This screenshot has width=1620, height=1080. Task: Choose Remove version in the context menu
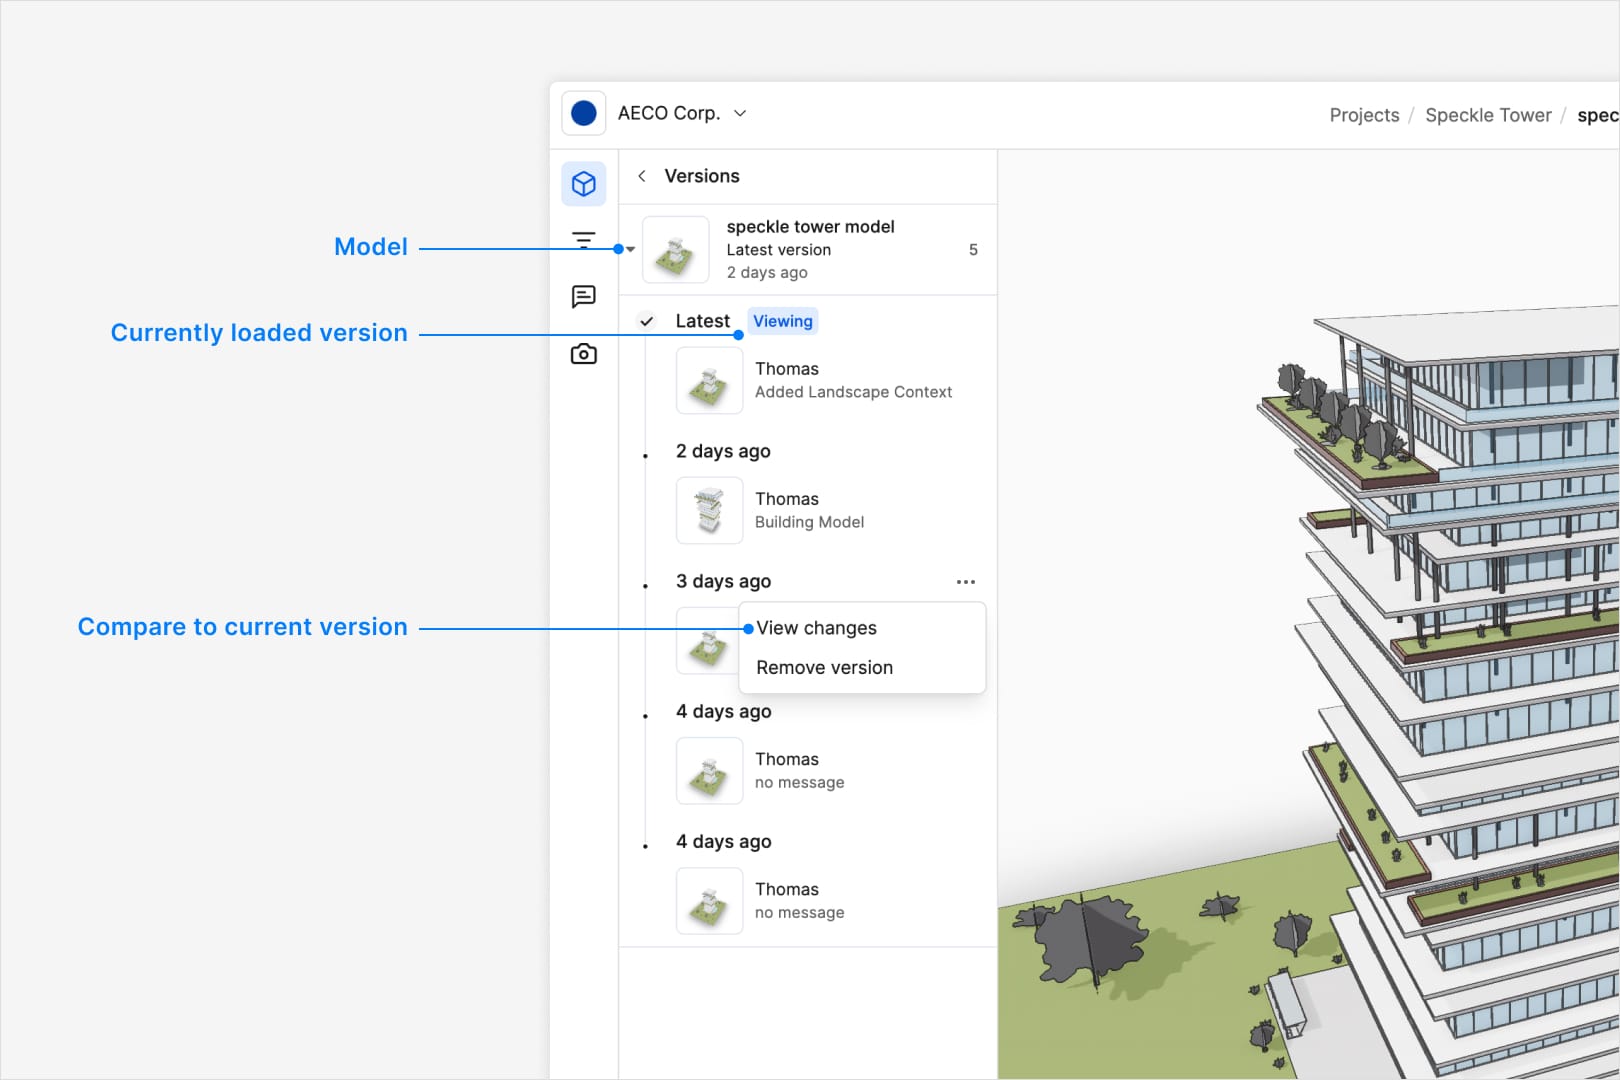coord(825,667)
